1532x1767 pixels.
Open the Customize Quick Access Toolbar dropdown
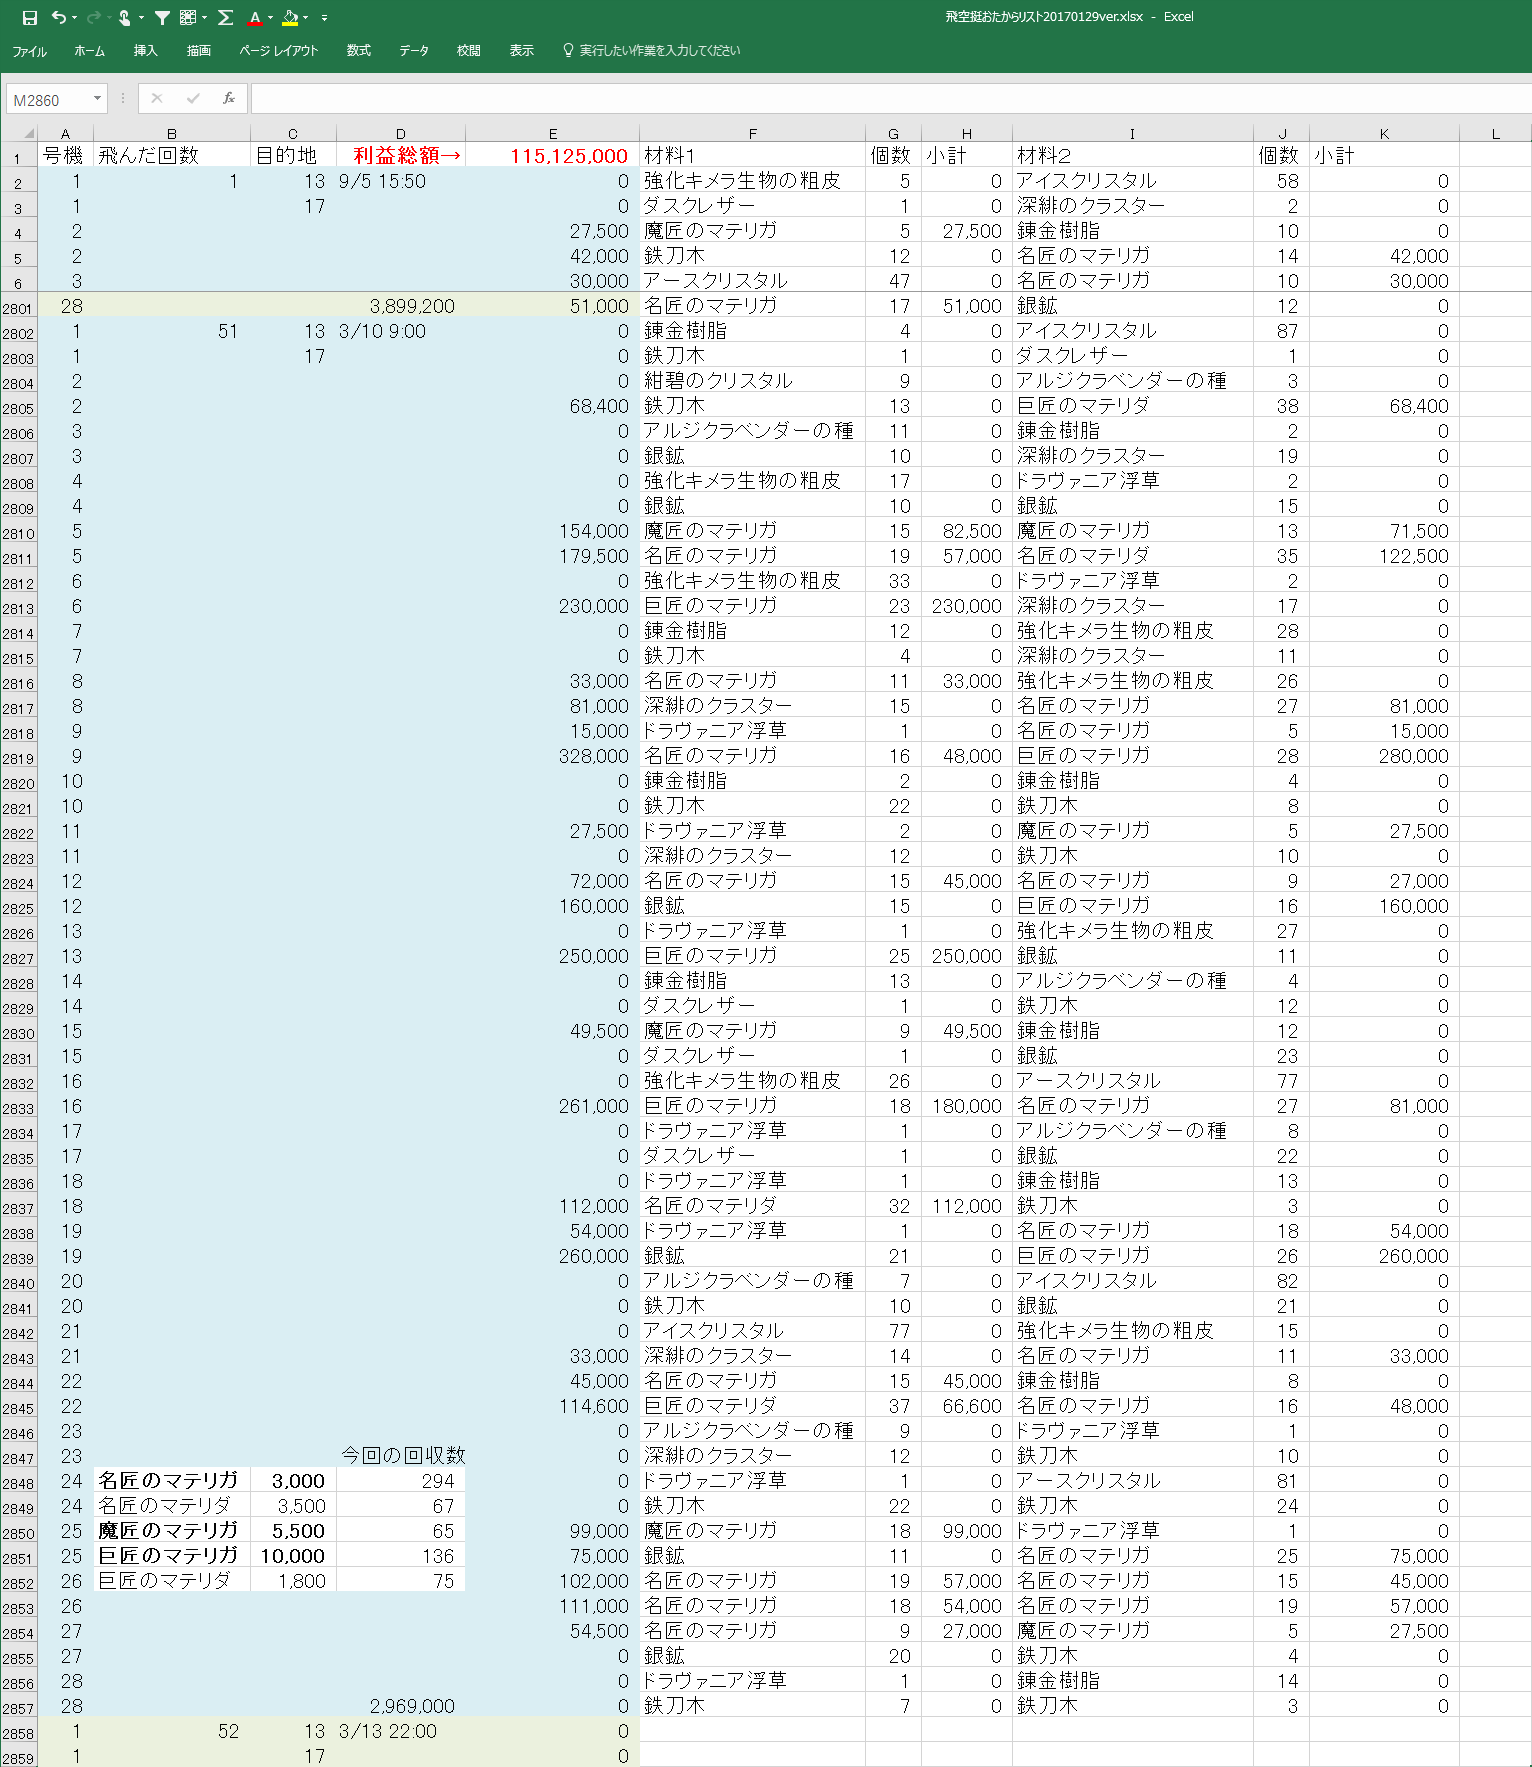click(324, 18)
